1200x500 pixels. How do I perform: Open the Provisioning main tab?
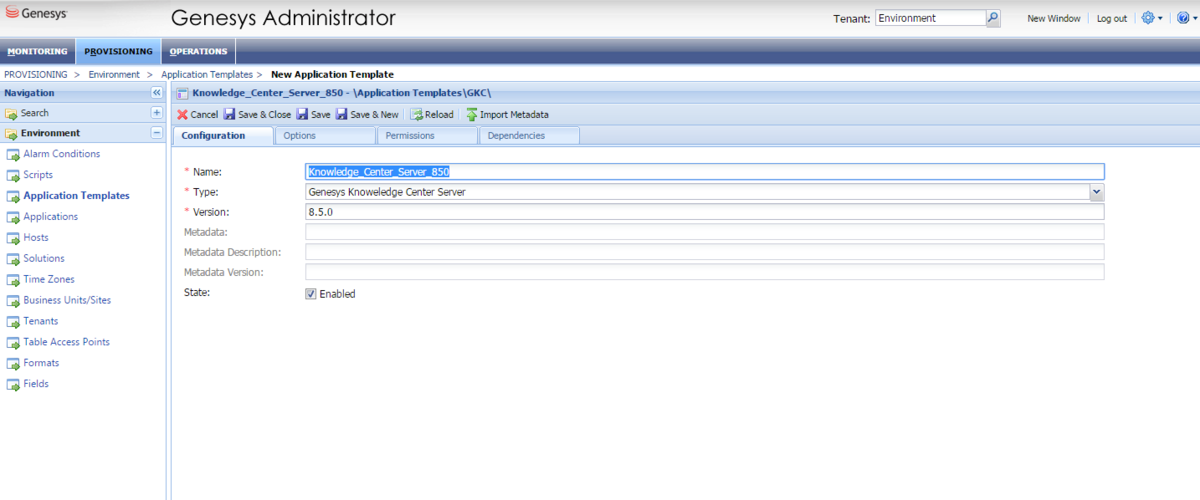pyautogui.click(x=118, y=52)
